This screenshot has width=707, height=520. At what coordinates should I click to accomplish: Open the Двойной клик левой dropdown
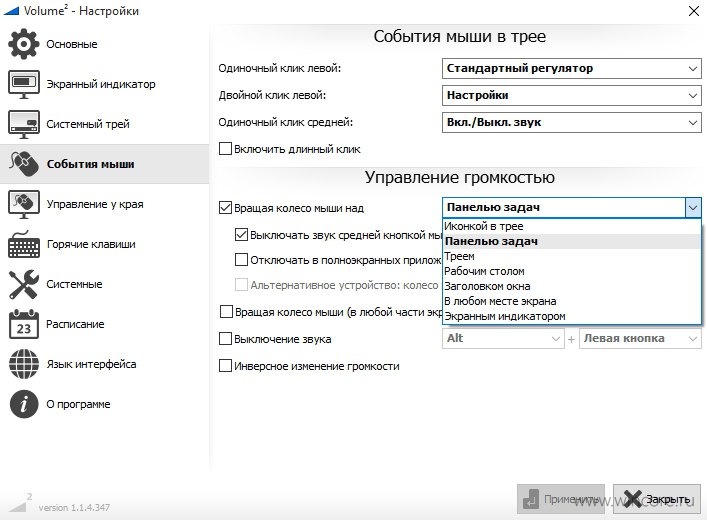pyautogui.click(x=571, y=96)
